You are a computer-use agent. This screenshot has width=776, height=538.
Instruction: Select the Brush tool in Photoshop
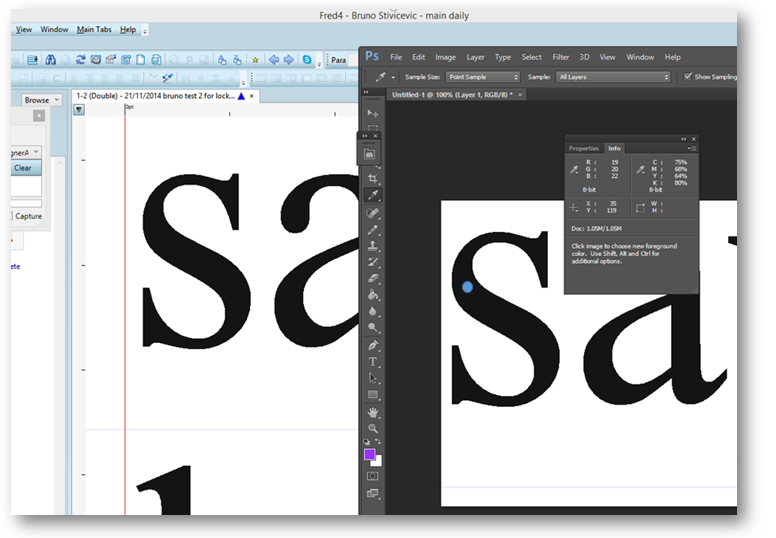point(373,230)
